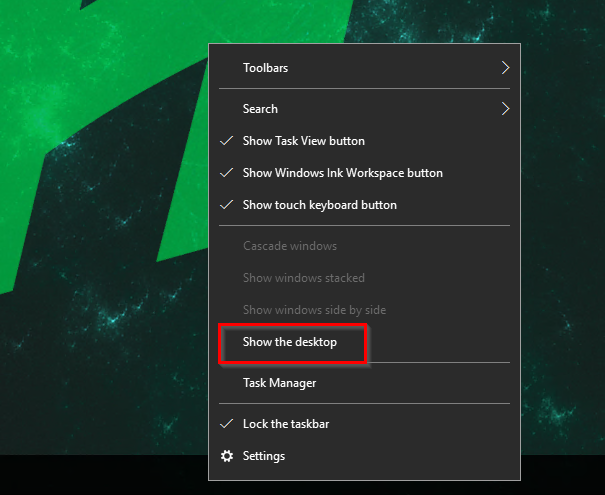Image resolution: width=605 pixels, height=495 pixels.
Task: Open the Toolbars menu entry
Action: [265, 68]
